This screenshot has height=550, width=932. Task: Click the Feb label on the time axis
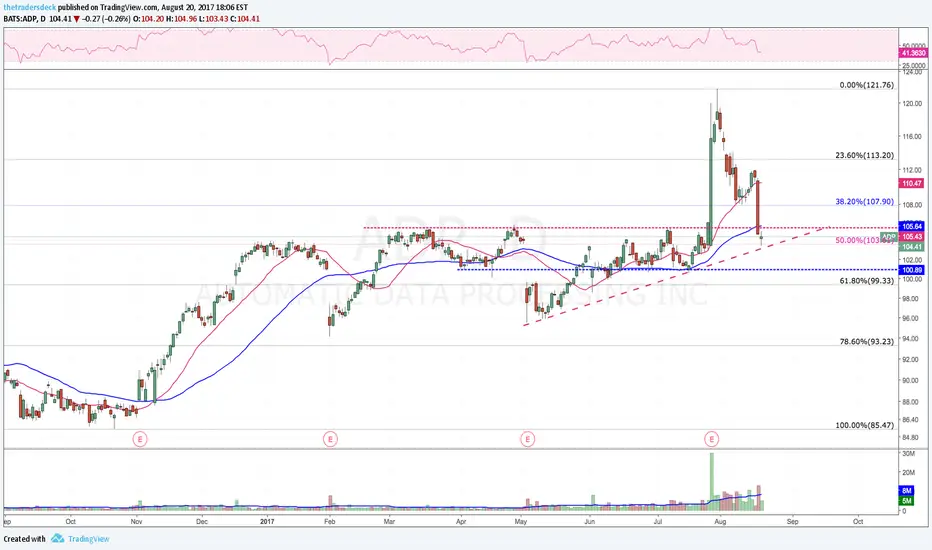pos(329,521)
